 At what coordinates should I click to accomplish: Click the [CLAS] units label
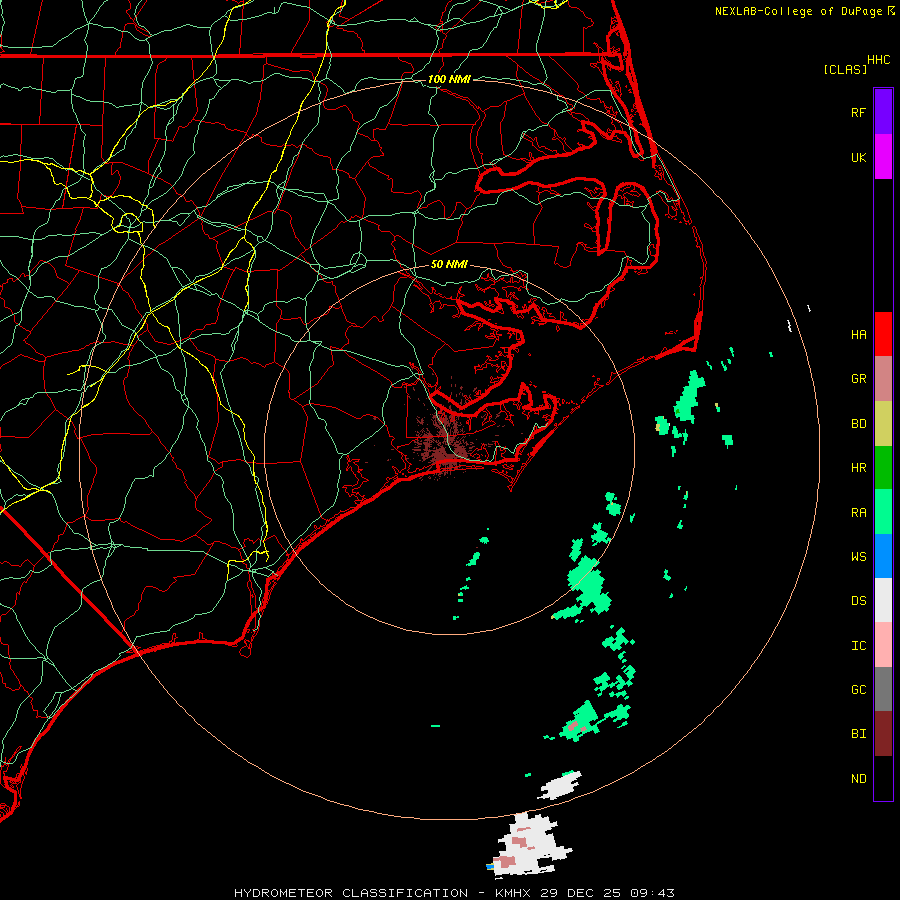pos(845,69)
